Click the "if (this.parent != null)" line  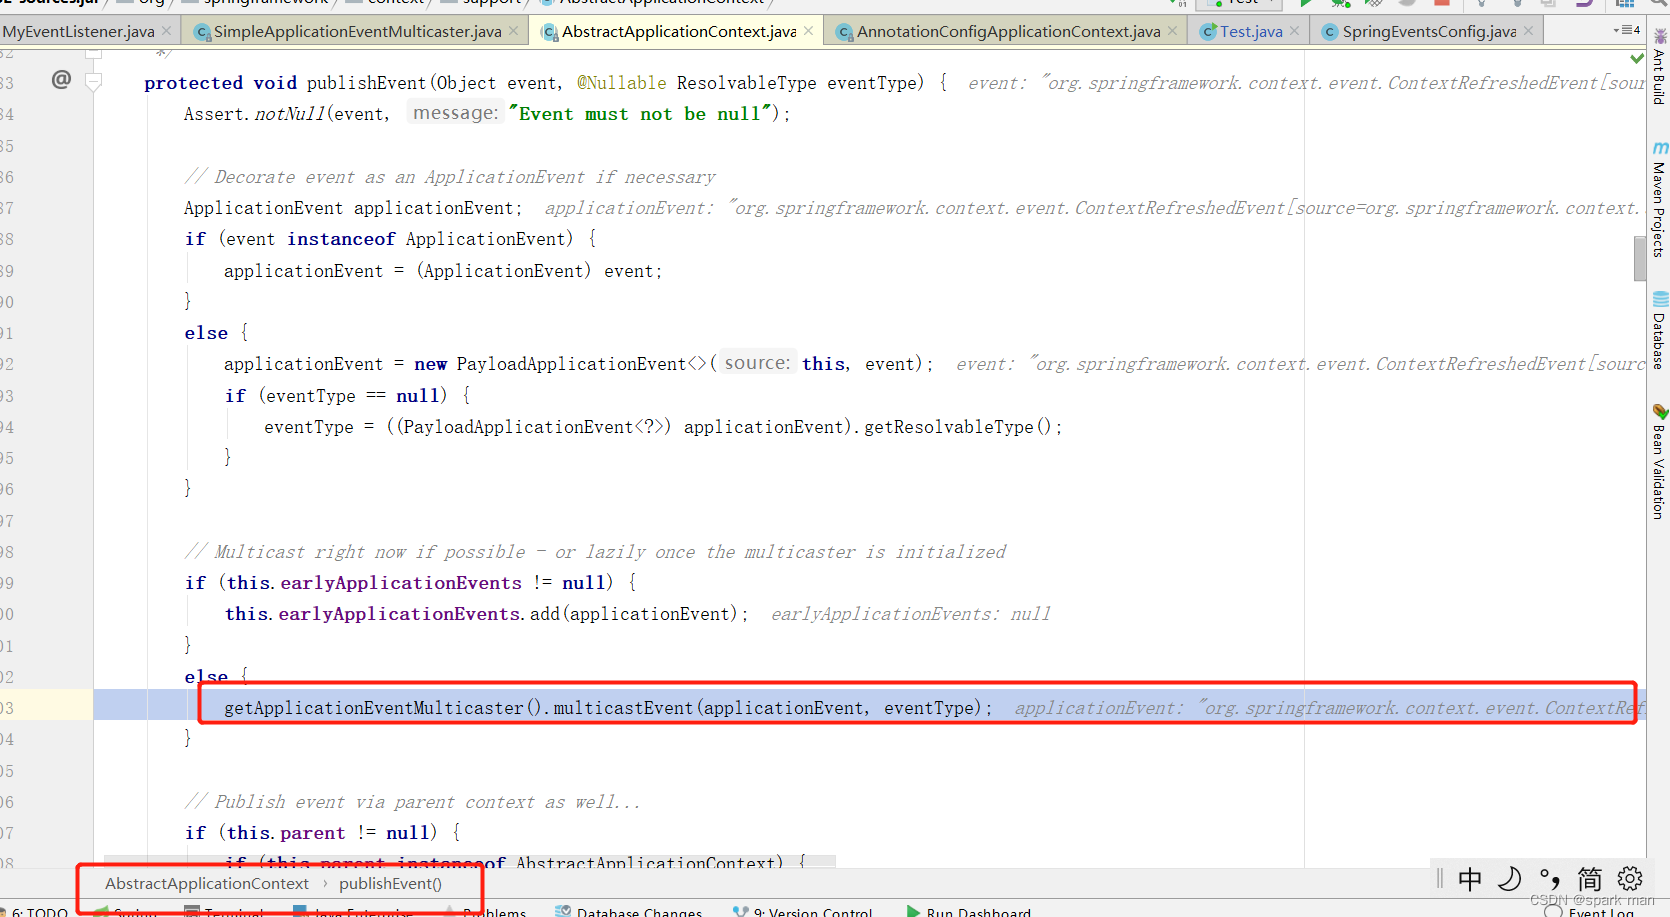pos(322,833)
